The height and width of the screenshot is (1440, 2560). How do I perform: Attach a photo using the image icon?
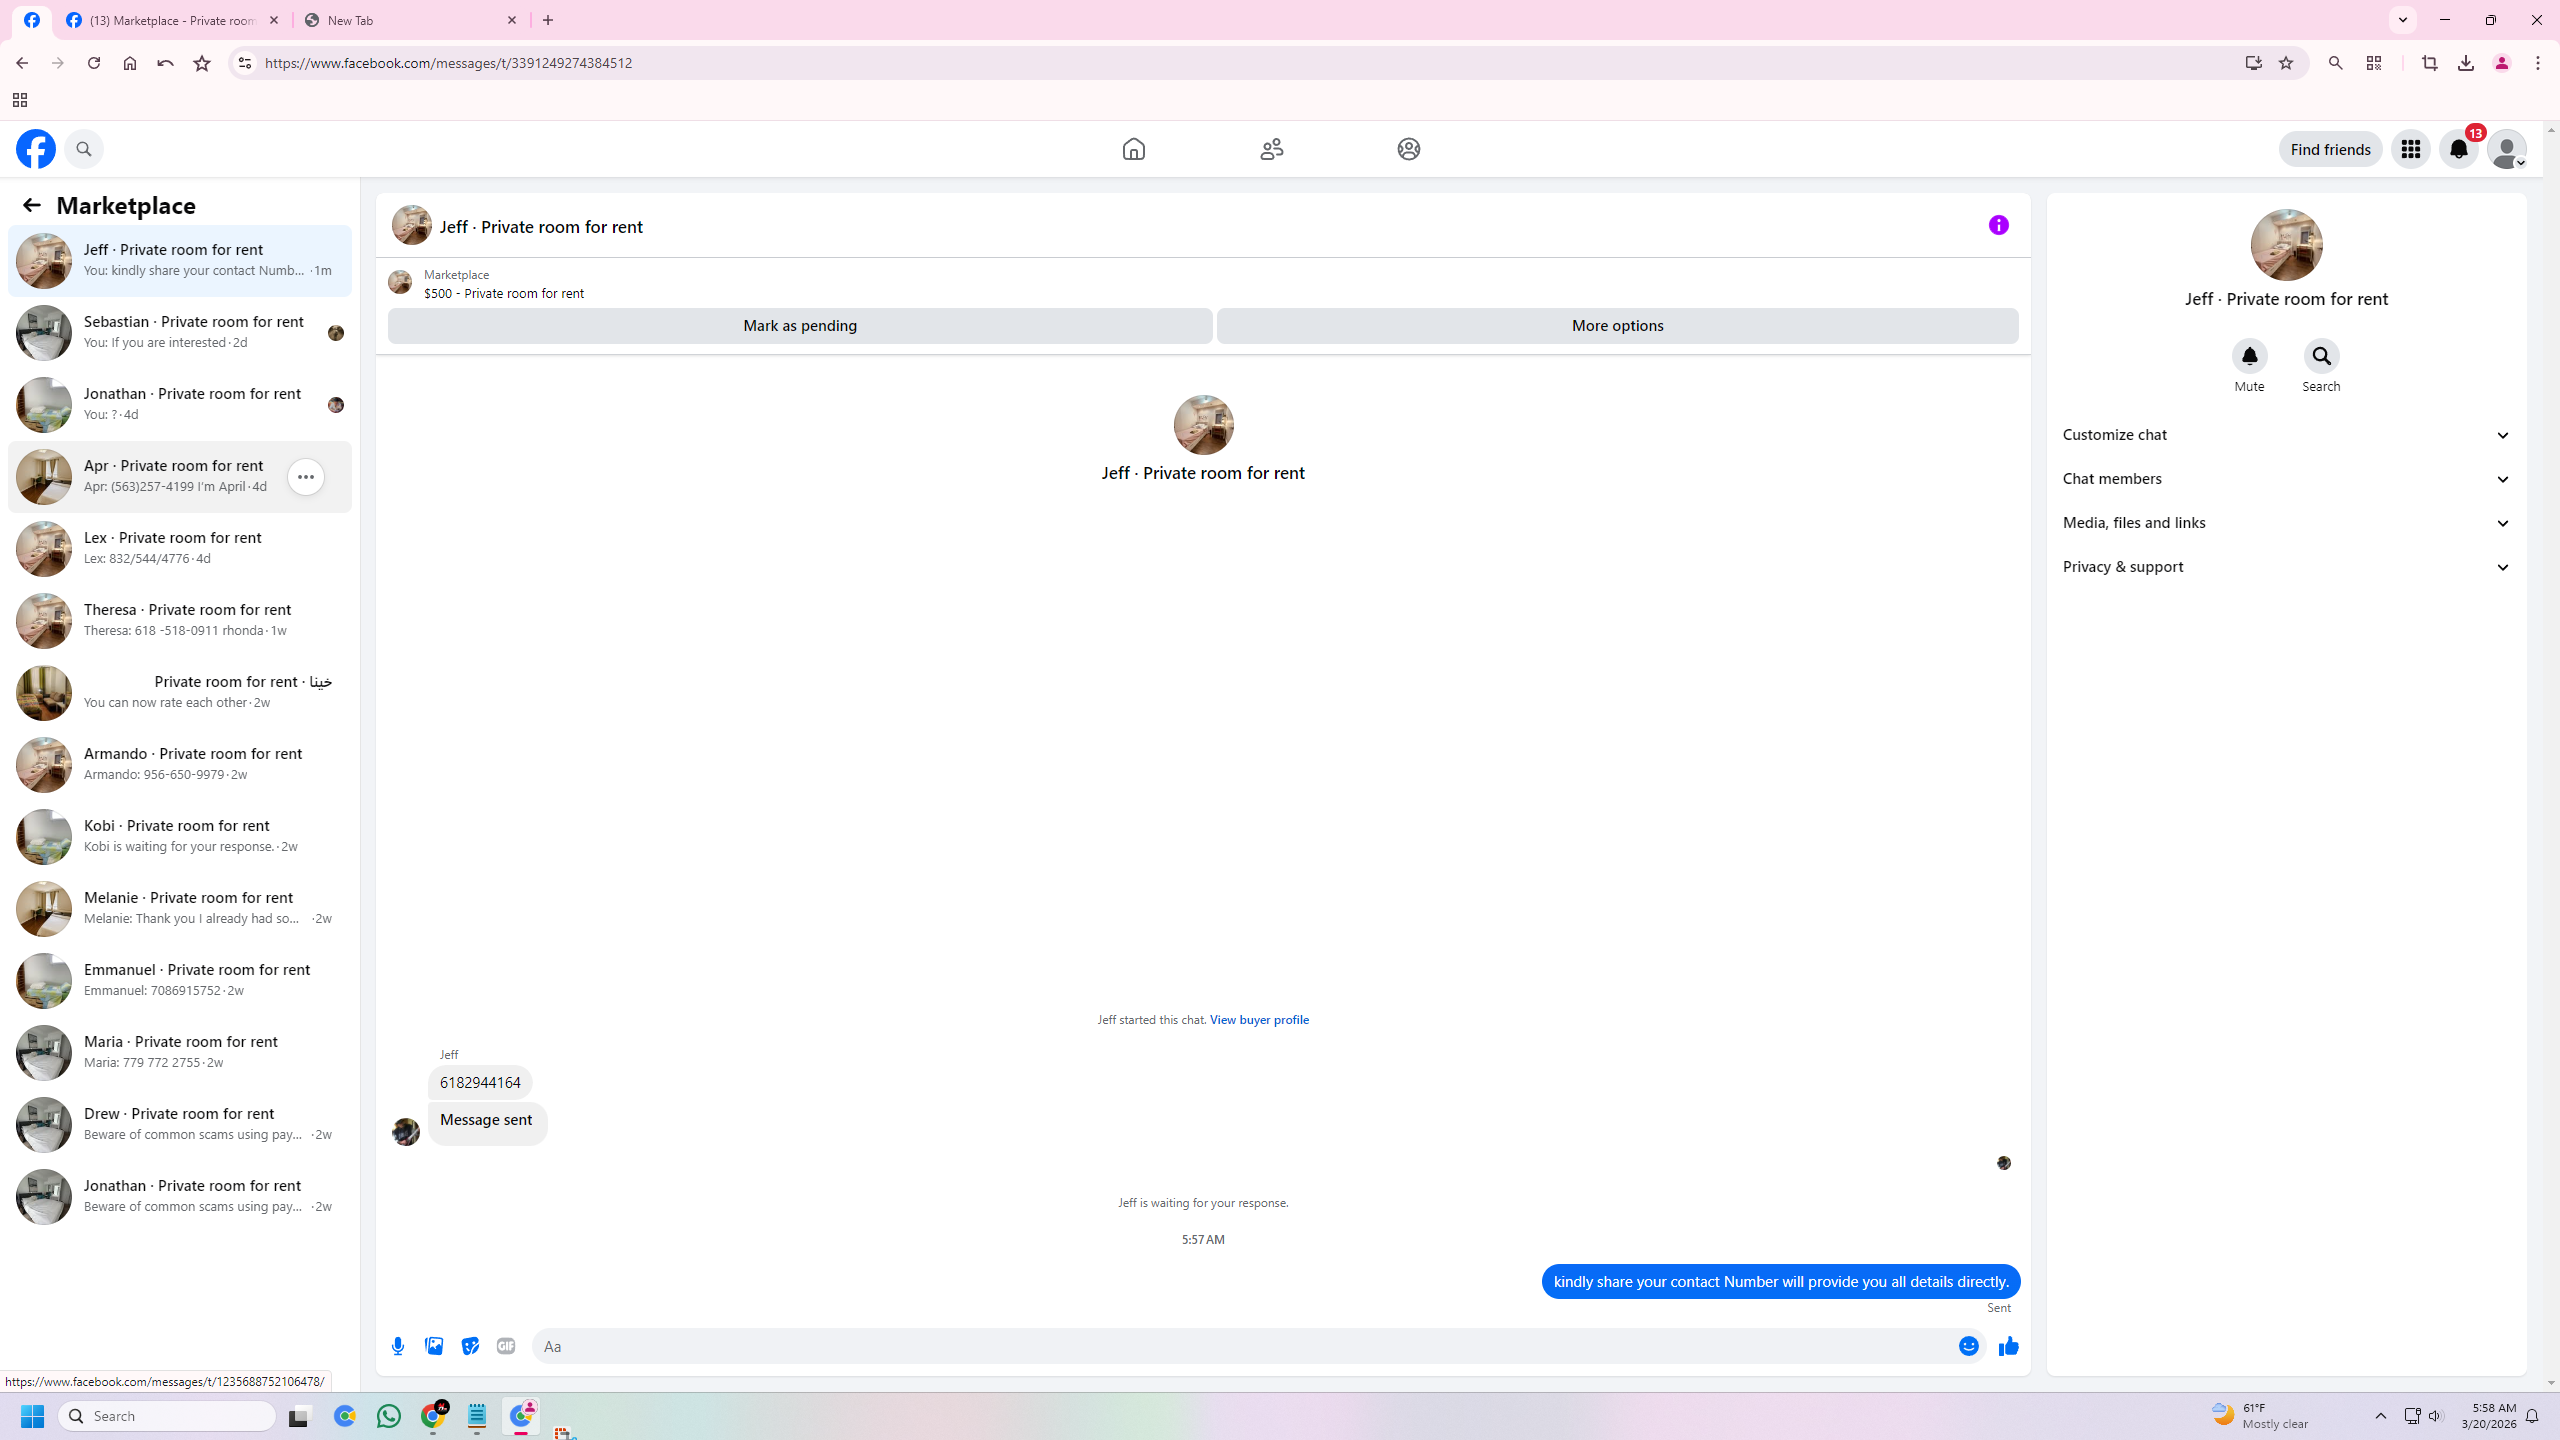point(434,1346)
